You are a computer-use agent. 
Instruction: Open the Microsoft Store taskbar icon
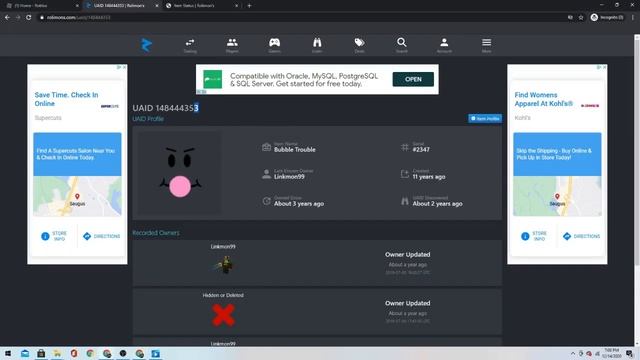pyautogui.click(x=41, y=353)
